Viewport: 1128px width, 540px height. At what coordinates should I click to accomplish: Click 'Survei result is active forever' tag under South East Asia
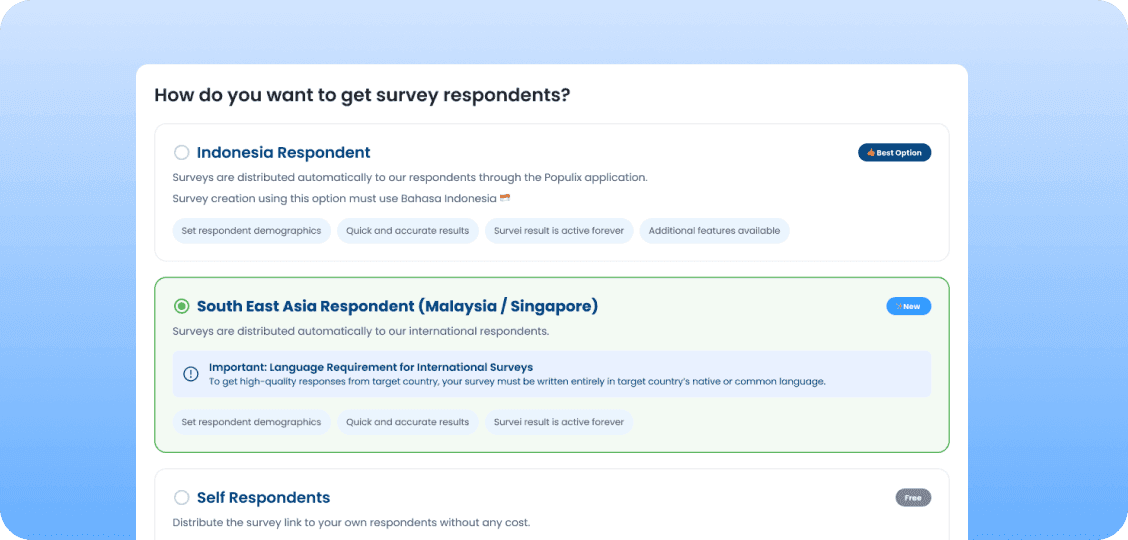pos(559,422)
